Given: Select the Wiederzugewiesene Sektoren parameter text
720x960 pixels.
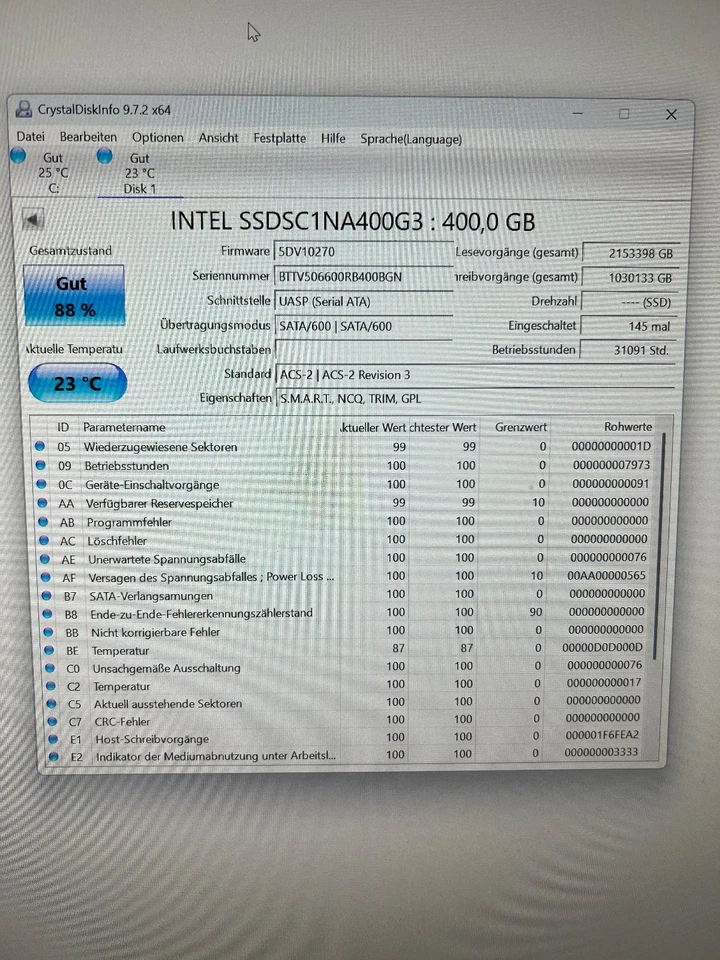Looking at the screenshot, I should [160, 447].
